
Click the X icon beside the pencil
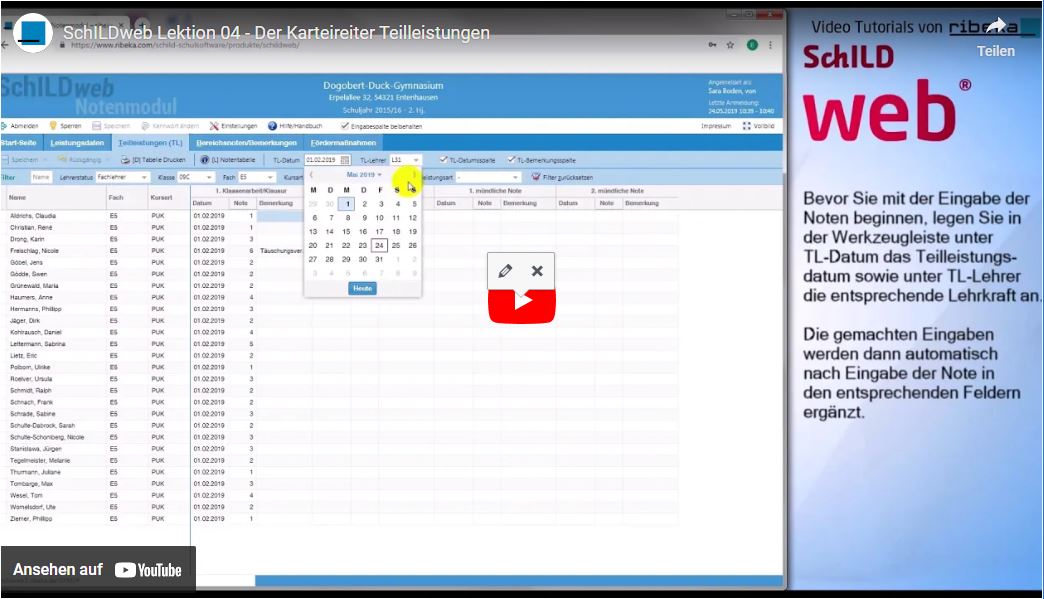pyautogui.click(x=537, y=271)
